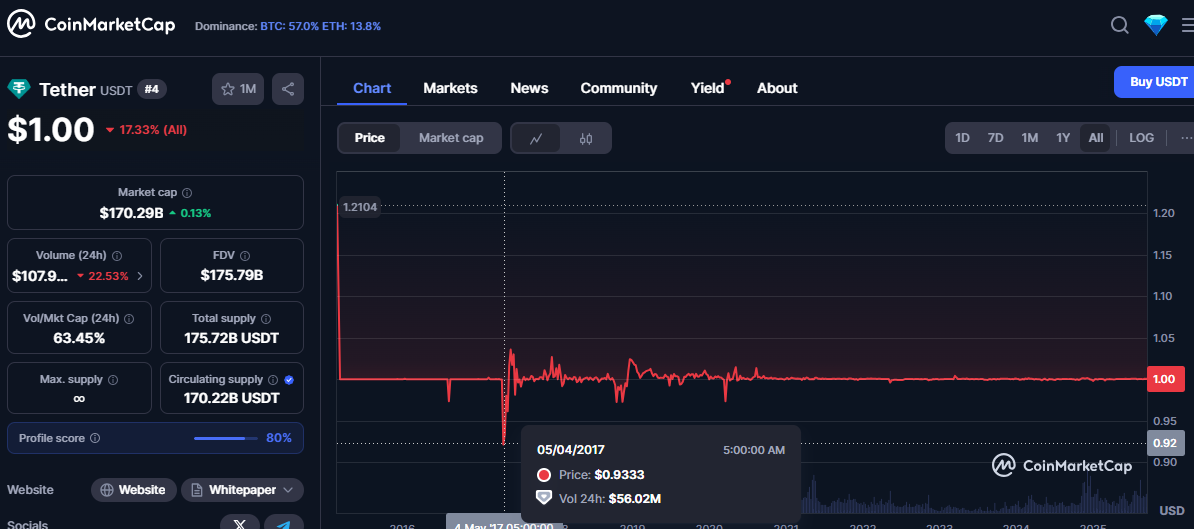Switch to line chart icon
This screenshot has height=529, width=1194.
click(x=536, y=138)
